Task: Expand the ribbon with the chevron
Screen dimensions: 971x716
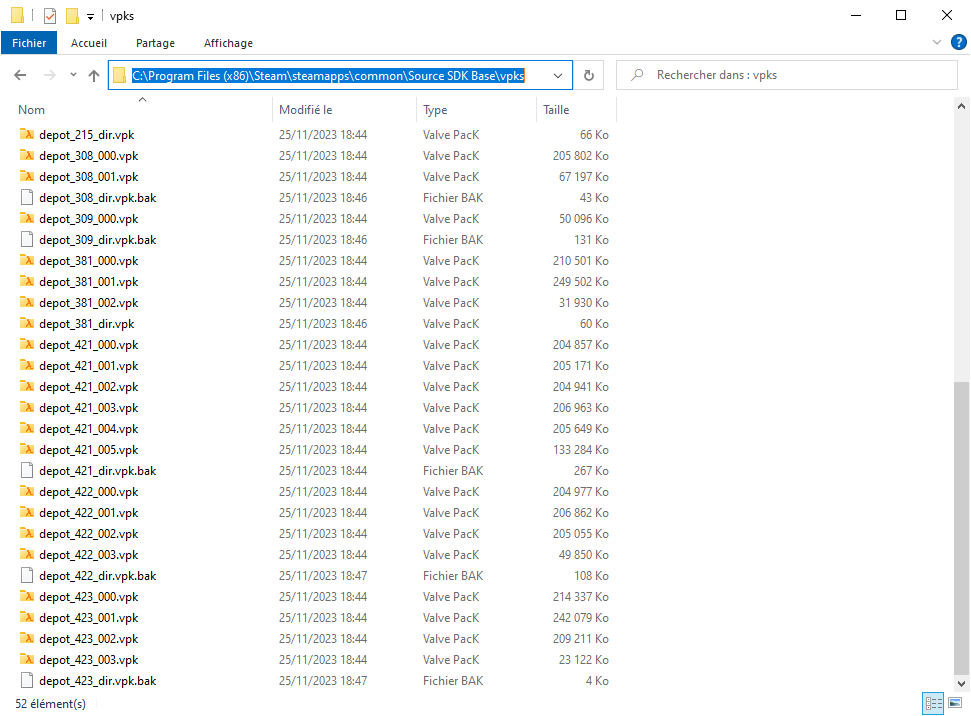Action: tap(936, 42)
